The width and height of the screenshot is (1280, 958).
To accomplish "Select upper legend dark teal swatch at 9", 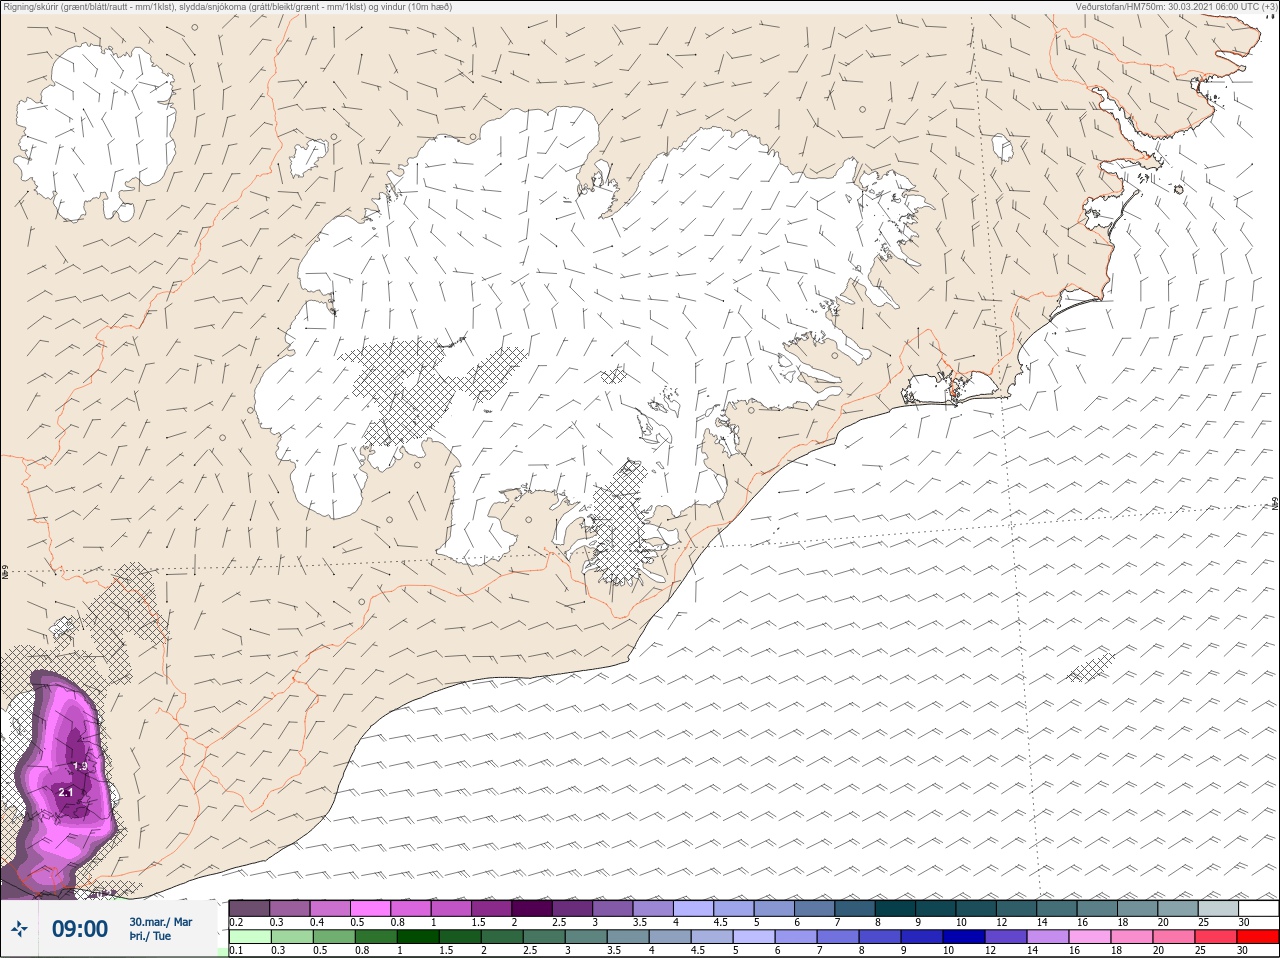I will click(x=936, y=908).
